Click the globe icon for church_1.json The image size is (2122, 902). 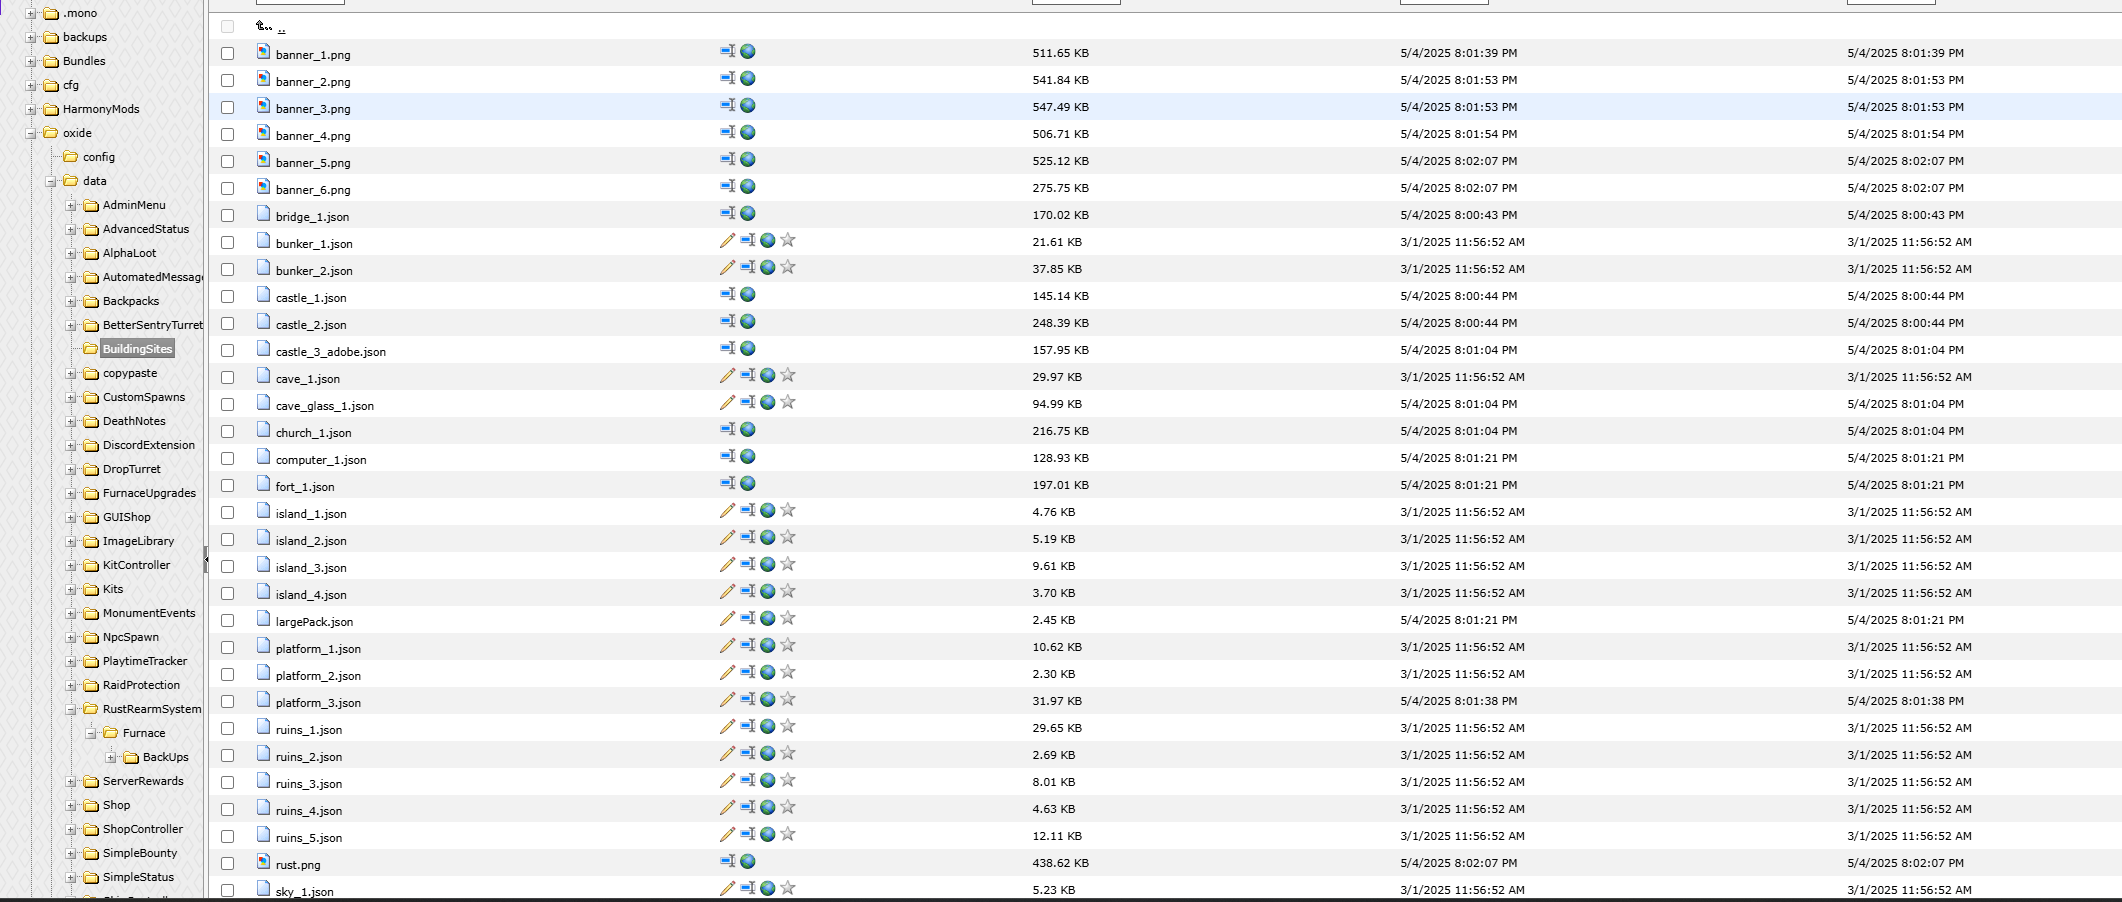(747, 429)
